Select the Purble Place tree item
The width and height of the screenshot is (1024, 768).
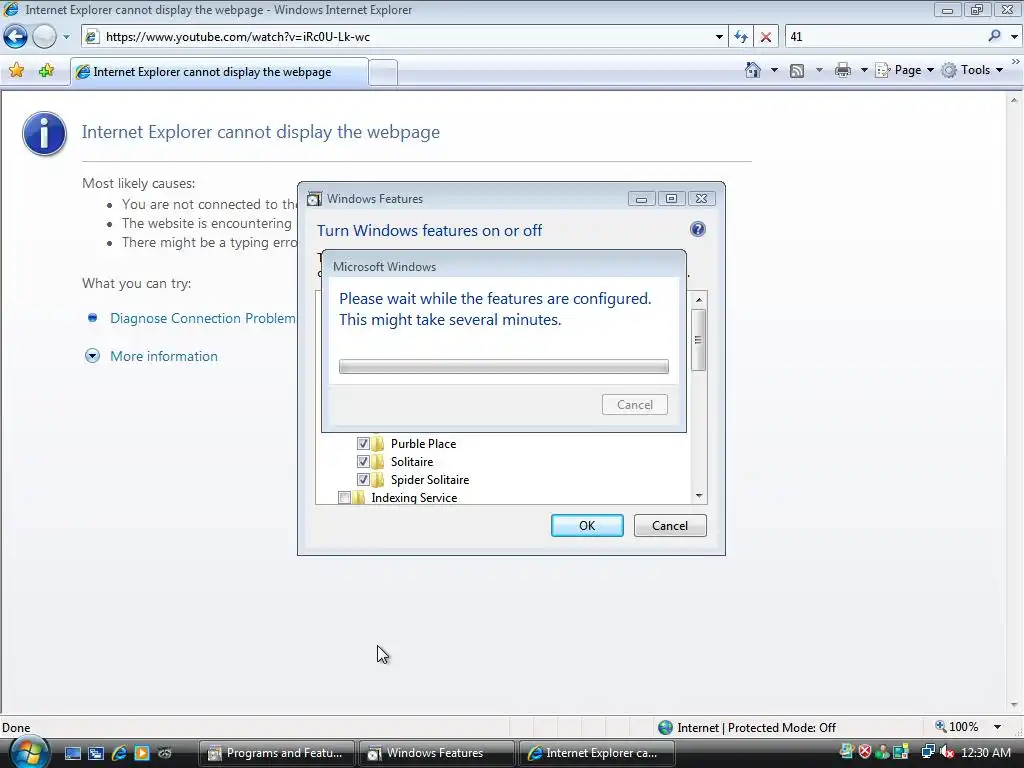pyautogui.click(x=423, y=443)
